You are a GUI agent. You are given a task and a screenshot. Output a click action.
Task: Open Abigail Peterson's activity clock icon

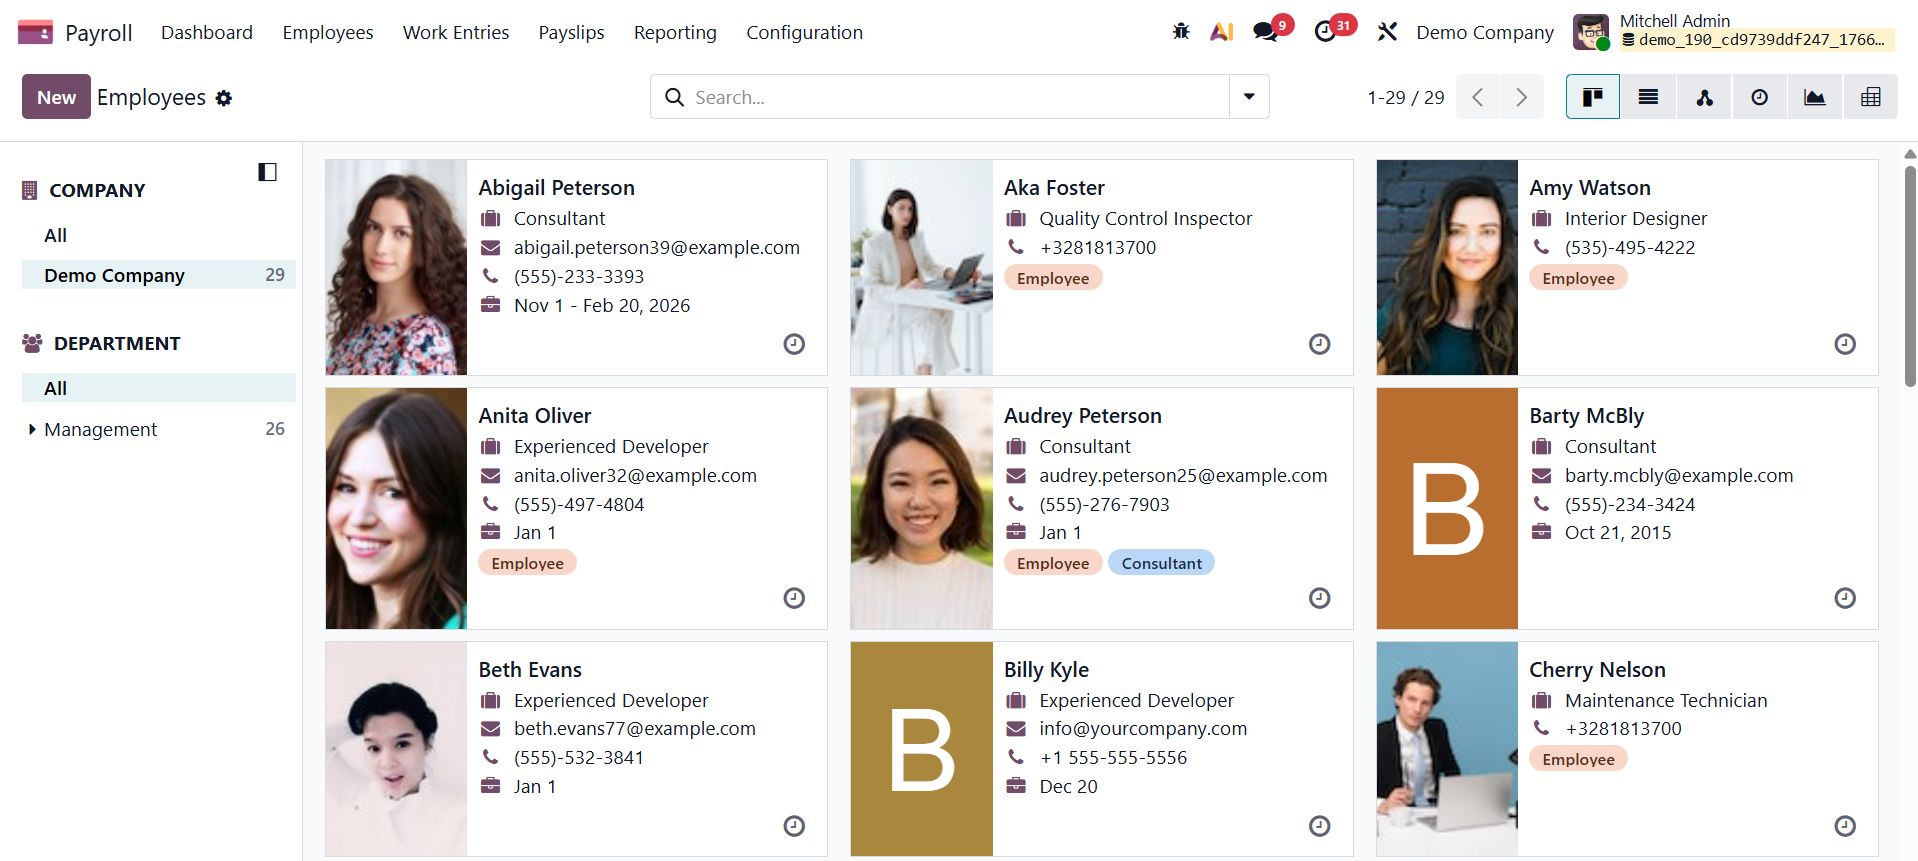pyautogui.click(x=794, y=344)
